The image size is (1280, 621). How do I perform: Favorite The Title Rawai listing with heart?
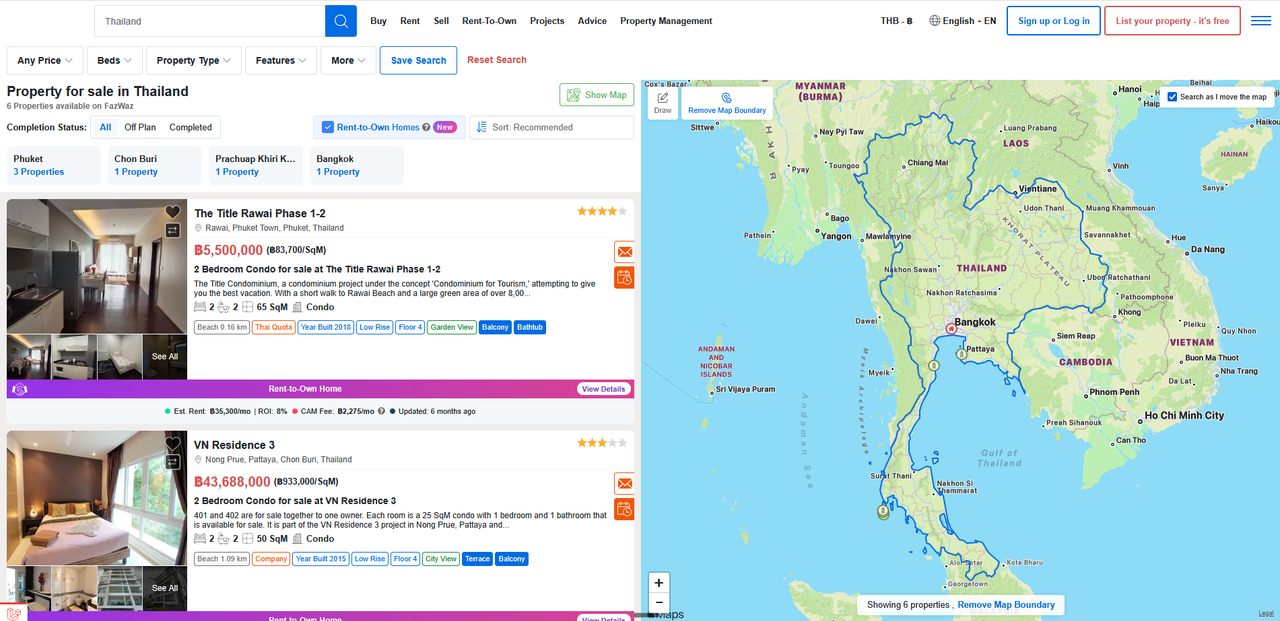[173, 212]
